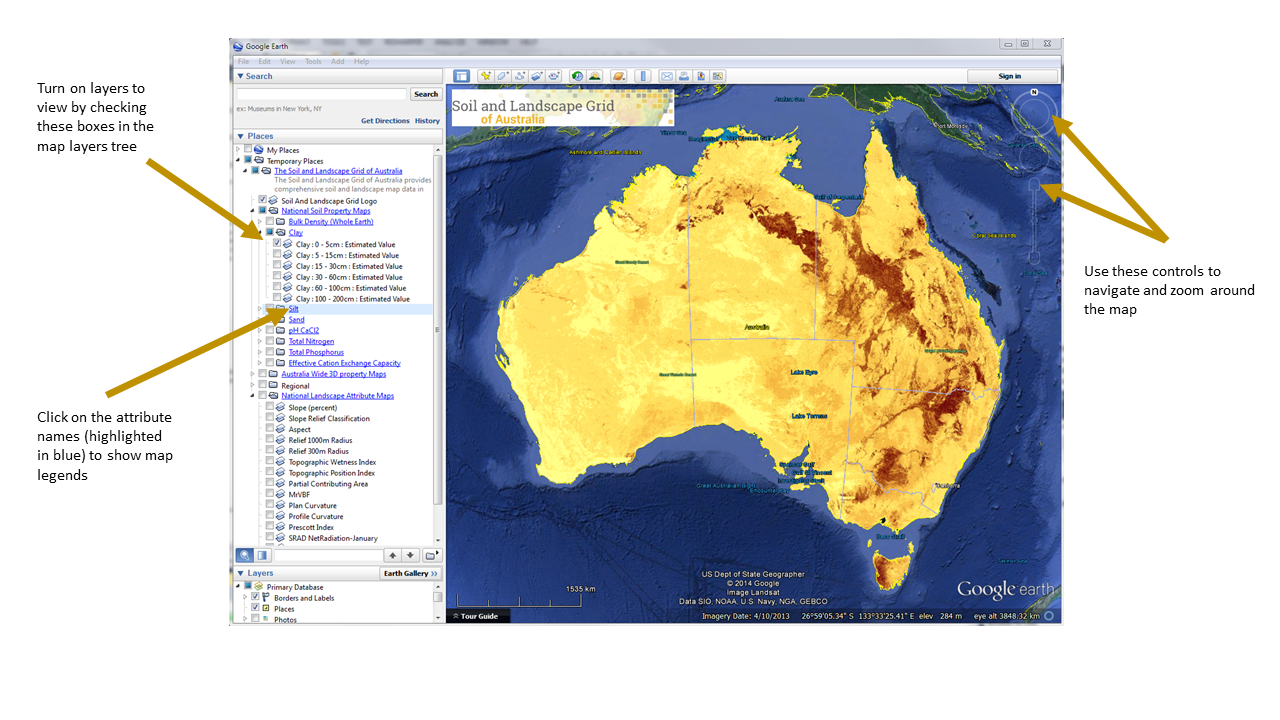Viewport: 1280px width, 720px height.
Task: Click the Record a Tour toolbar icon
Action: click(x=554, y=76)
